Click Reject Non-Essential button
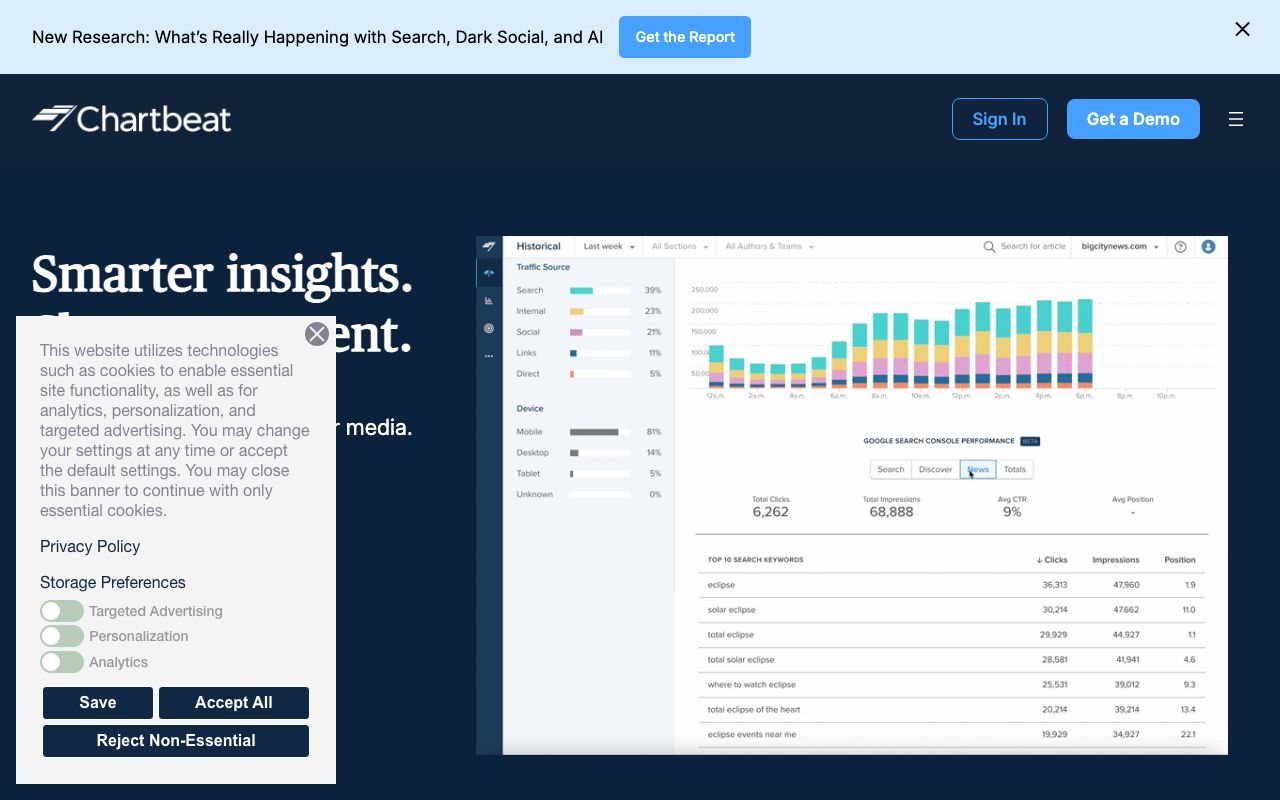The width and height of the screenshot is (1280, 800). tap(176, 741)
